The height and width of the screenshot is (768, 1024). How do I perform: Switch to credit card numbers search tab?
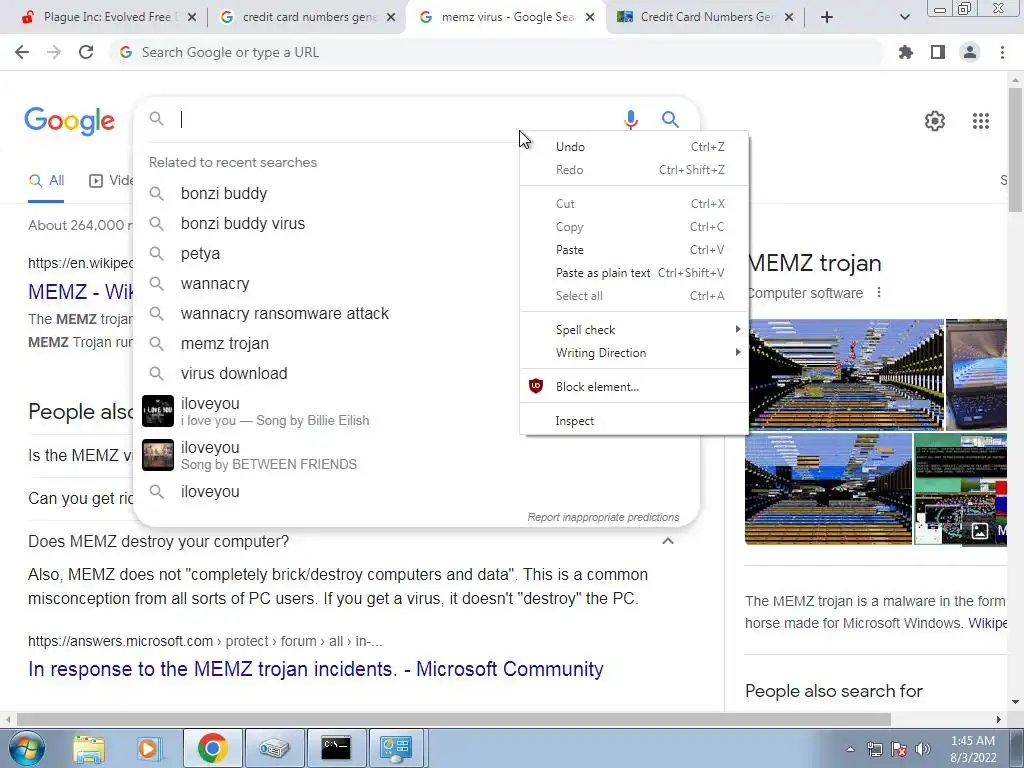point(307,17)
